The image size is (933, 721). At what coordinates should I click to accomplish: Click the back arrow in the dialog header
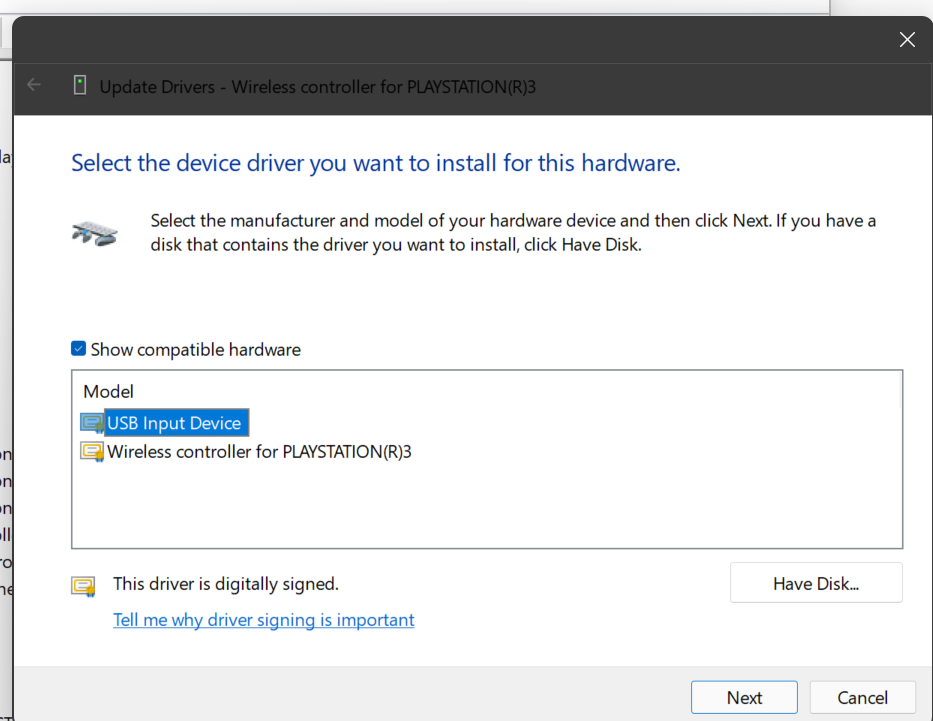click(x=34, y=85)
